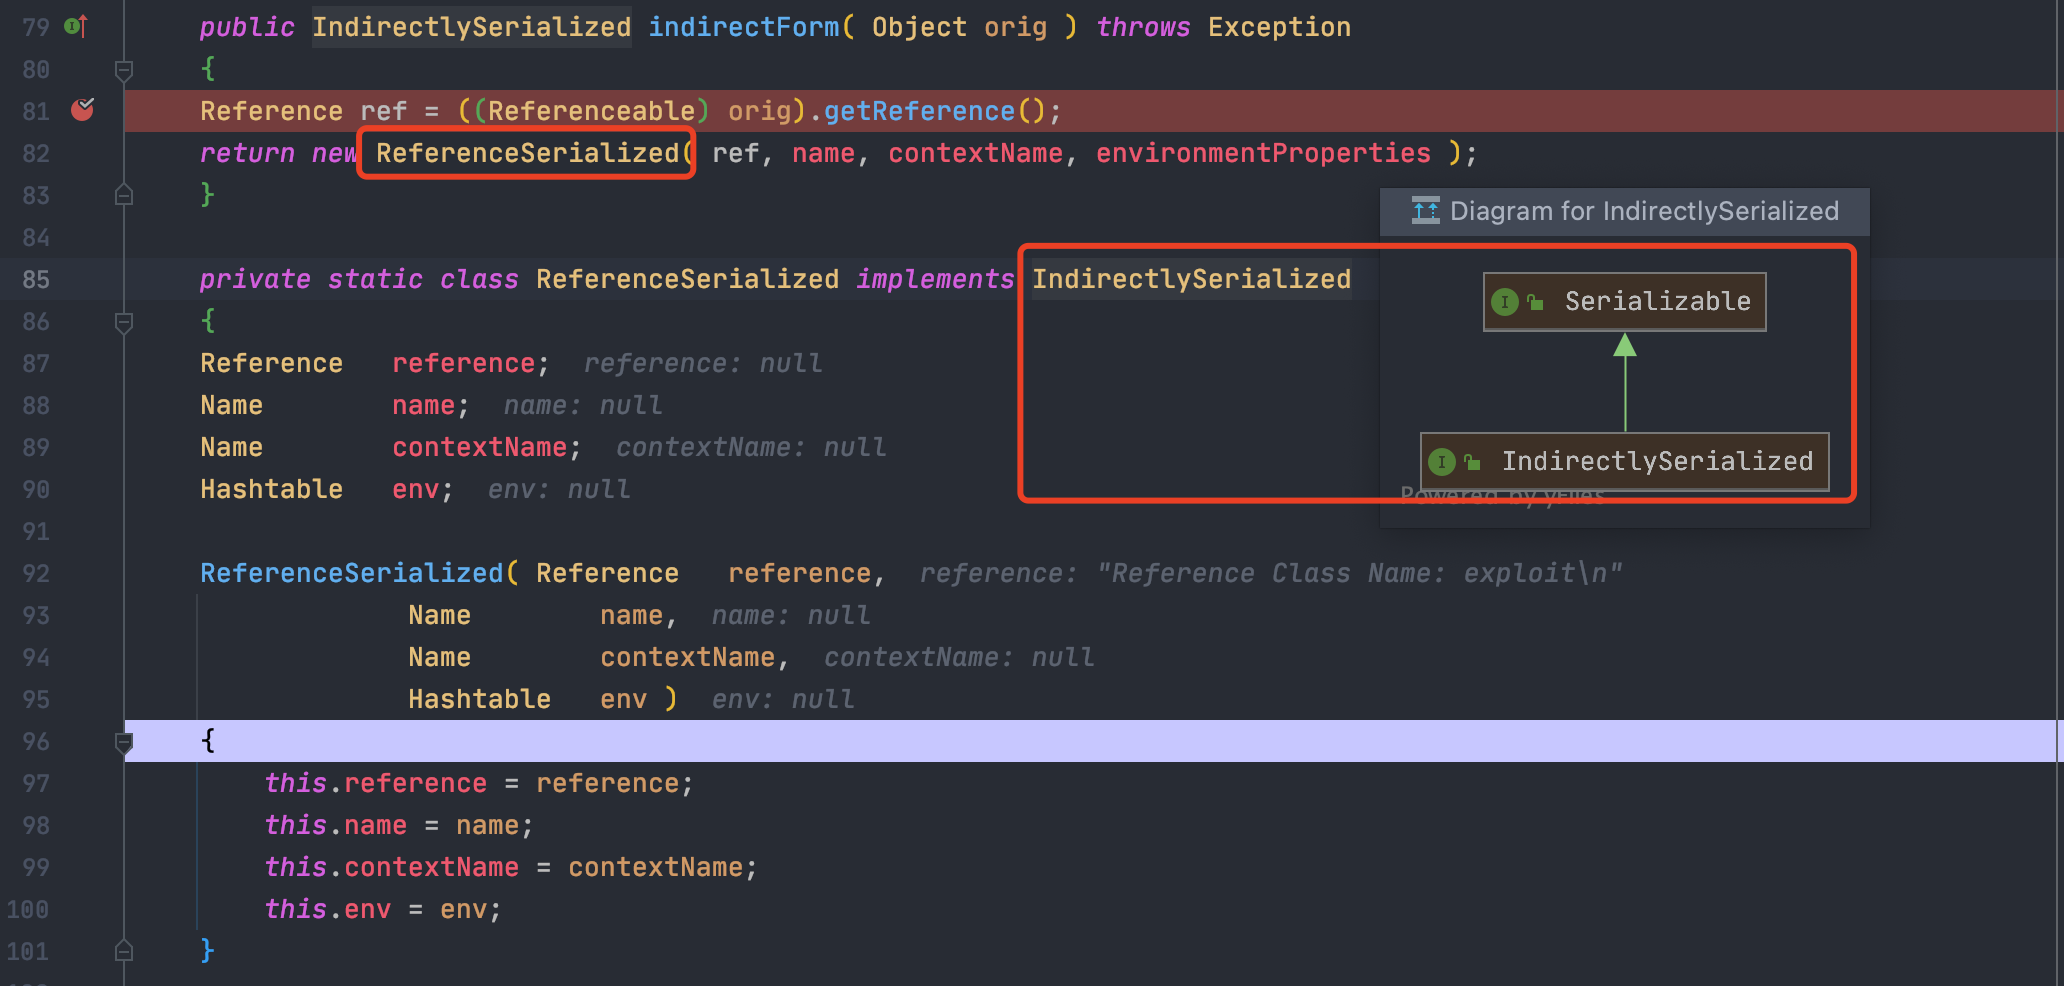Click the contextName parameter on line 94
Screen dimensions: 2064x986
tap(687, 657)
